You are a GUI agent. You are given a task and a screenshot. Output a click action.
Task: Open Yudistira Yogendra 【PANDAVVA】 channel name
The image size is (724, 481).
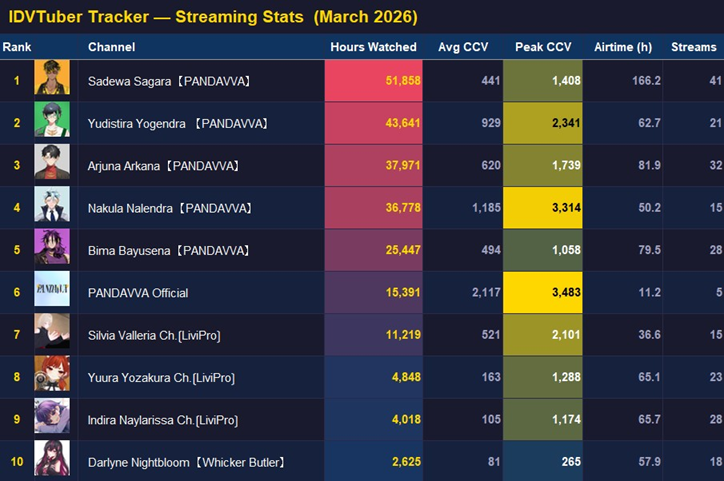178,124
